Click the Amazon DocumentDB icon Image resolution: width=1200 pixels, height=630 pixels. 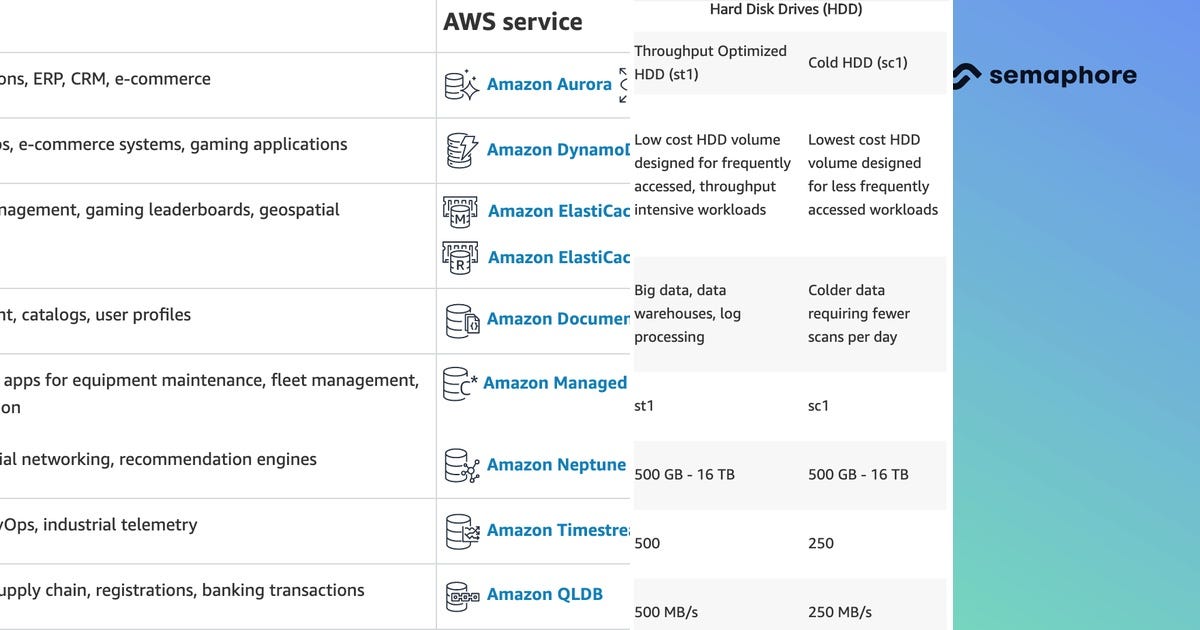pos(462,320)
